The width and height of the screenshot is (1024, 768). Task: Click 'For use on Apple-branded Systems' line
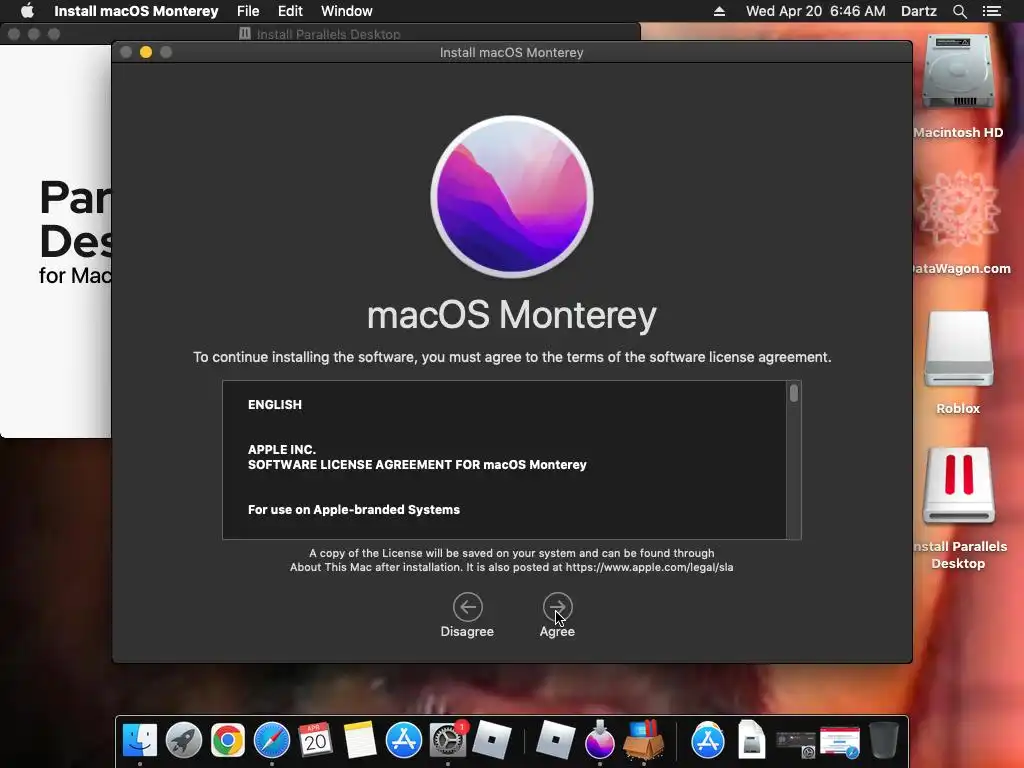click(x=354, y=510)
